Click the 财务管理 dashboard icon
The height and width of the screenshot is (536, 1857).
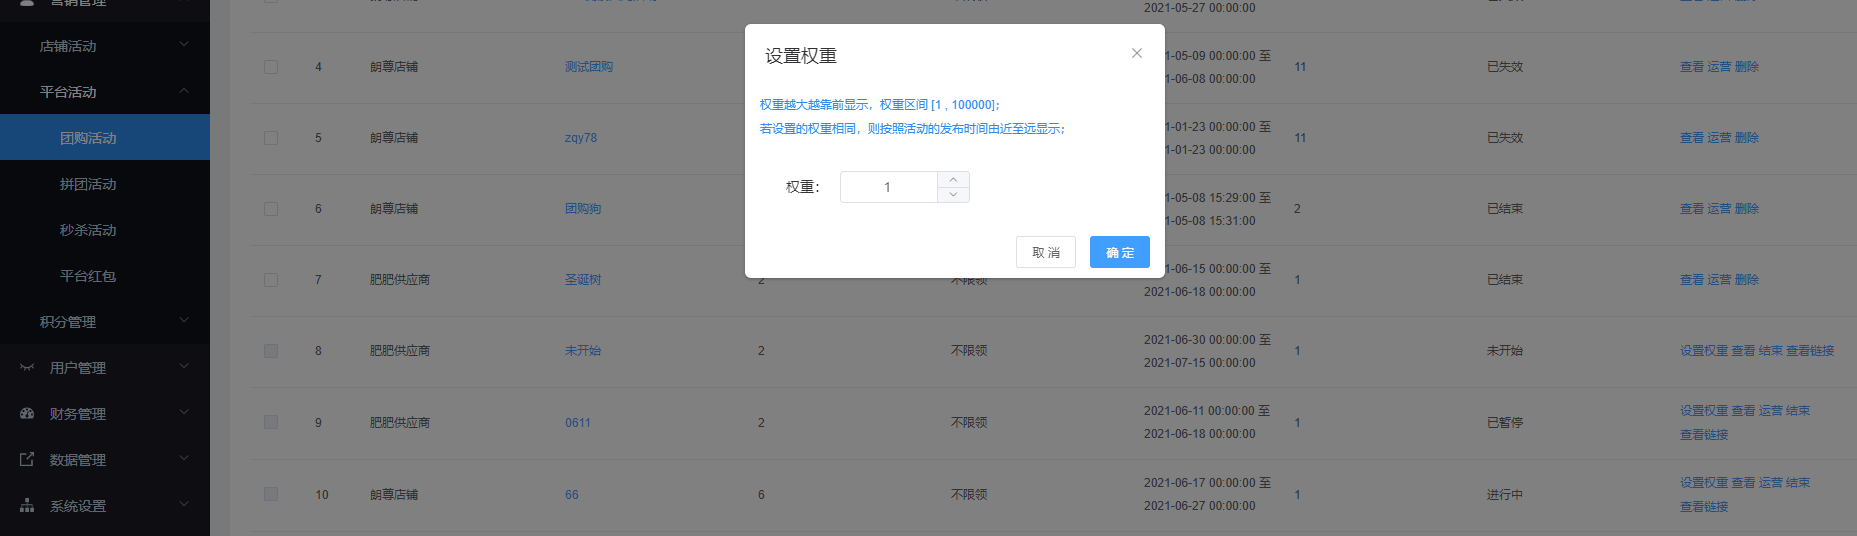[27, 414]
